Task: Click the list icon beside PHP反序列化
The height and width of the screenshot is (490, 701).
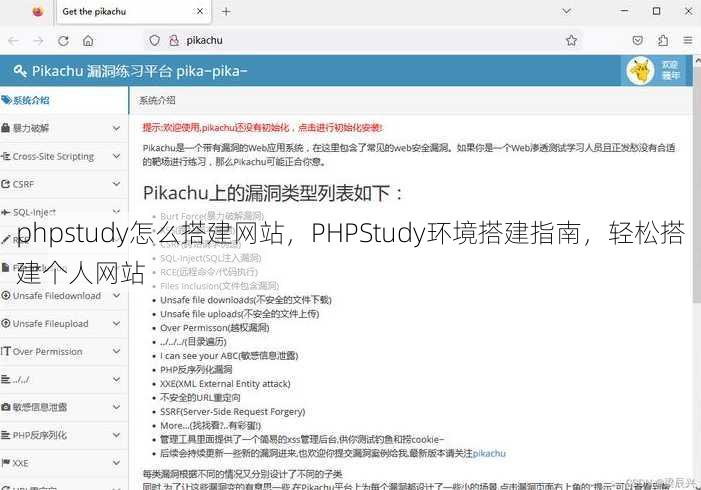Action: [5, 435]
